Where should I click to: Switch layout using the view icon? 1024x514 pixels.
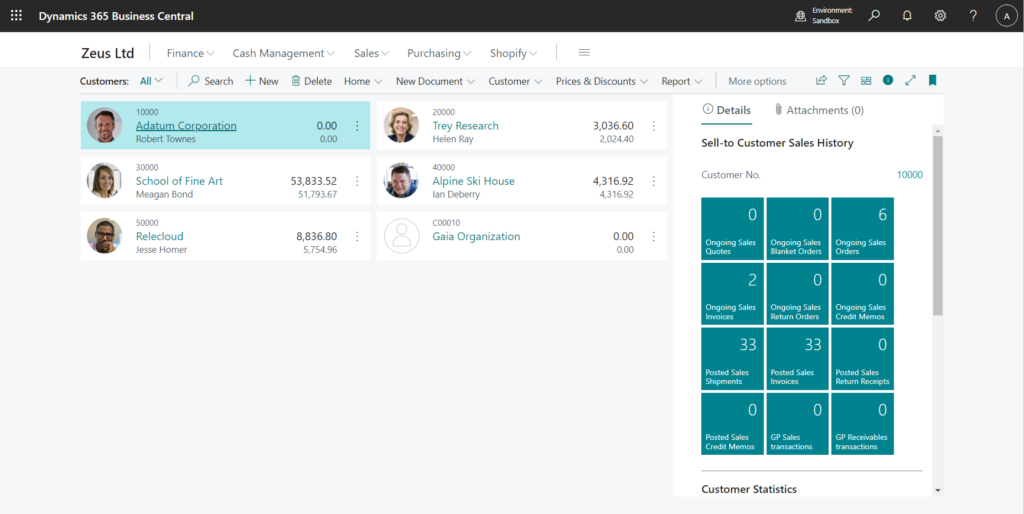click(866, 80)
